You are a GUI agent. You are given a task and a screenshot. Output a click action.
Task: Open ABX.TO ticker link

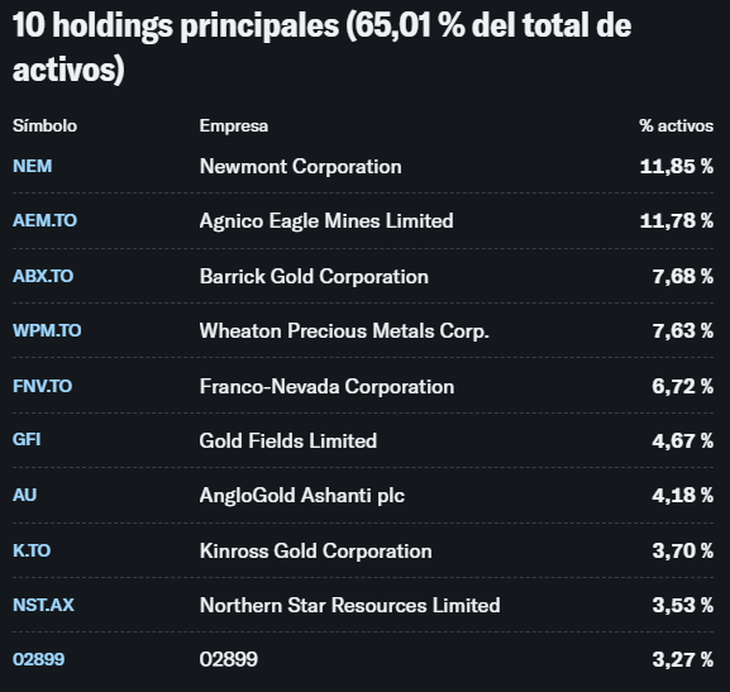pos(43,276)
